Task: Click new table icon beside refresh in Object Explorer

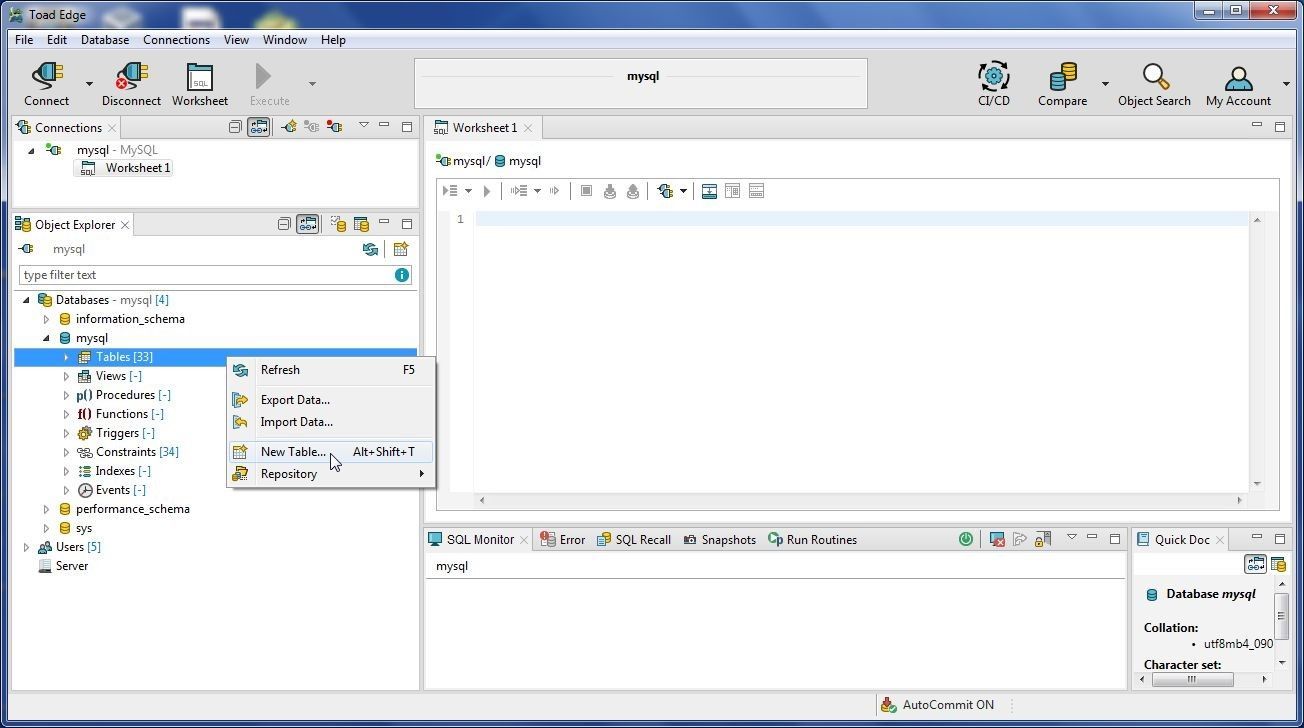Action: pos(400,249)
